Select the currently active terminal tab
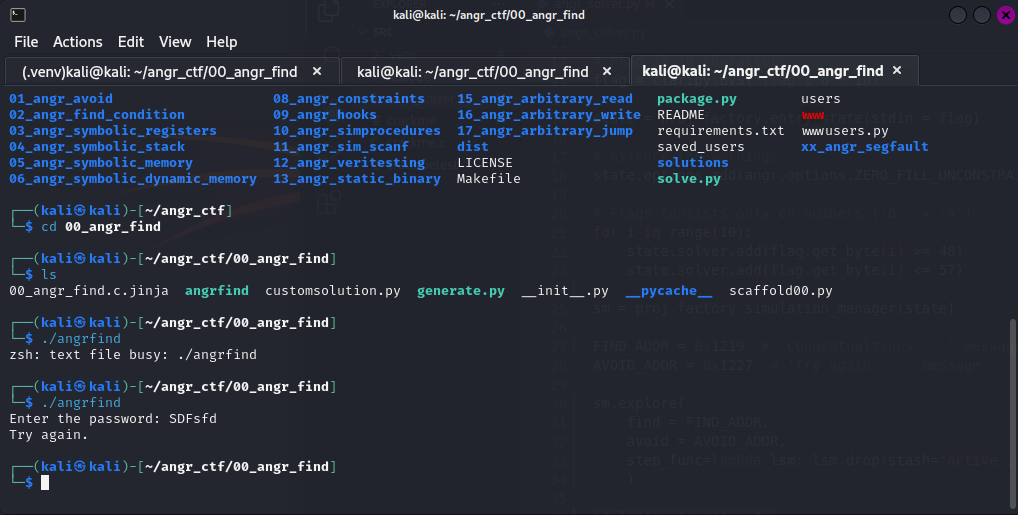The height and width of the screenshot is (515, 1018). [x=762, y=71]
